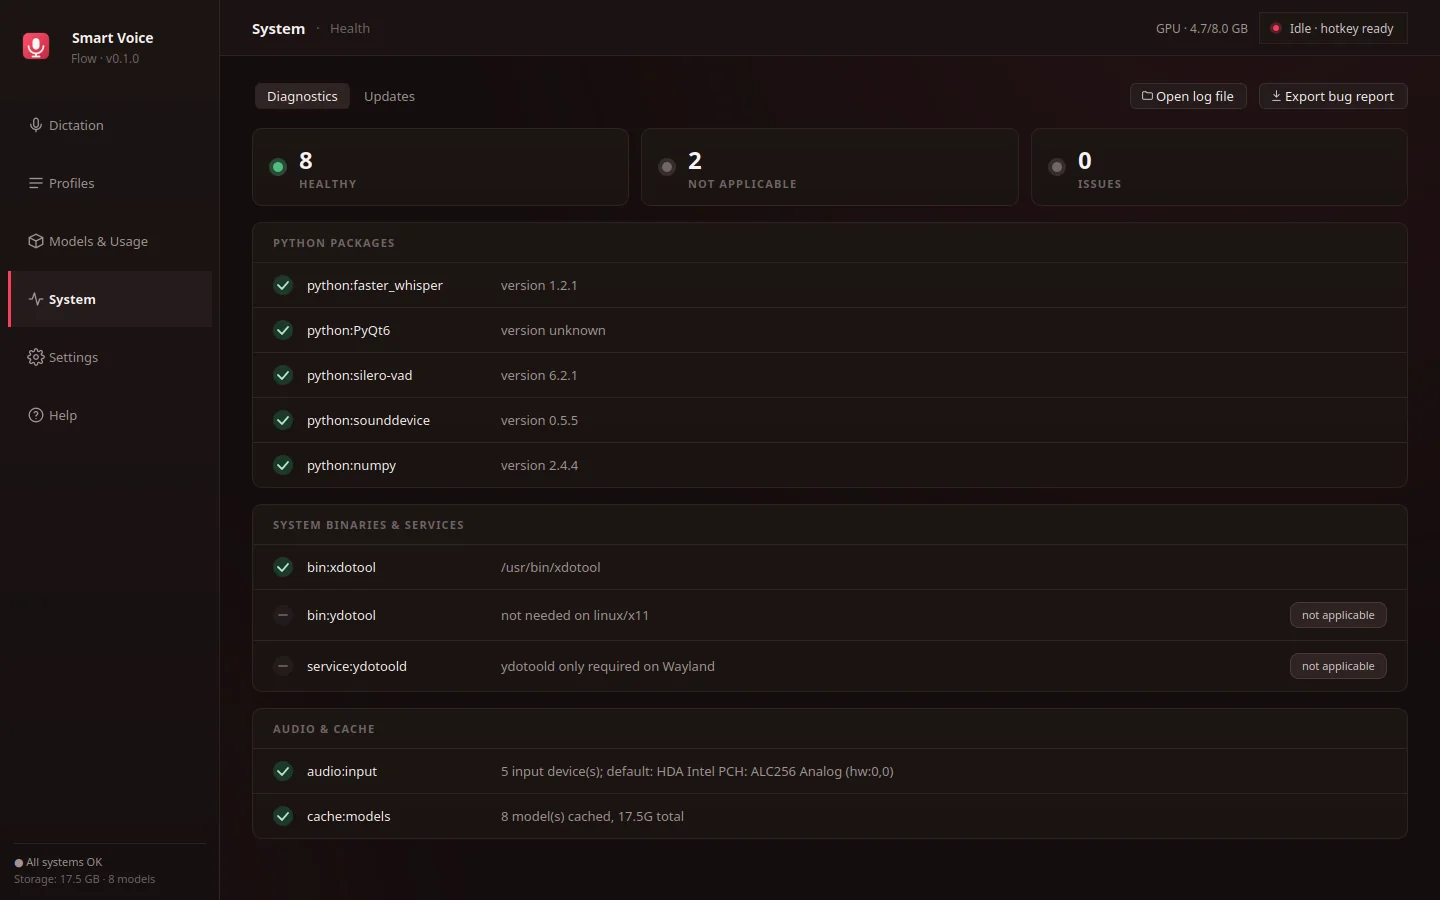Click the 2 Not Applicable summary card
This screenshot has width=1440, height=900.
point(830,167)
